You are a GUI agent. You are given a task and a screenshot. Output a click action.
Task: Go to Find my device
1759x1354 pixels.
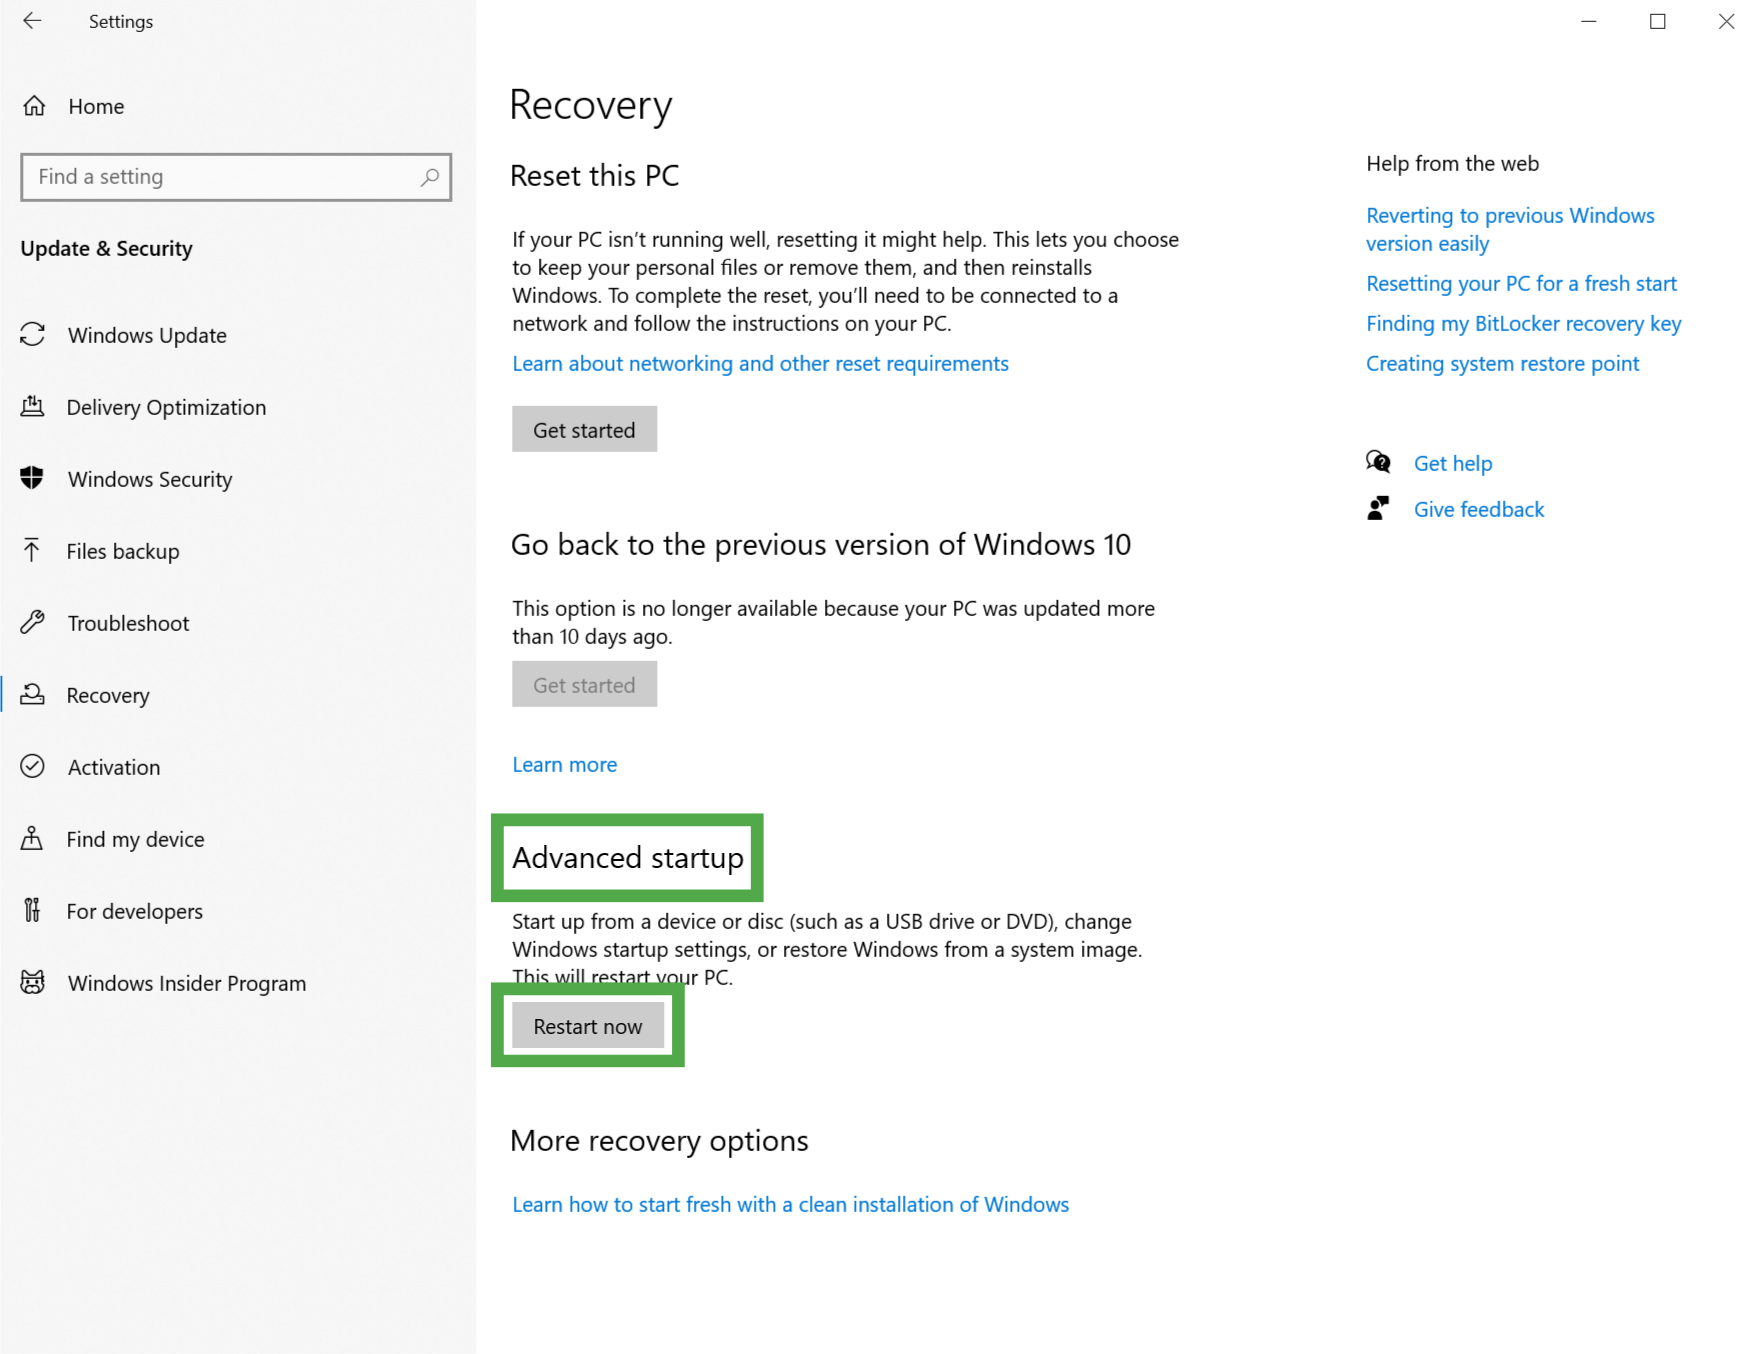click(135, 839)
